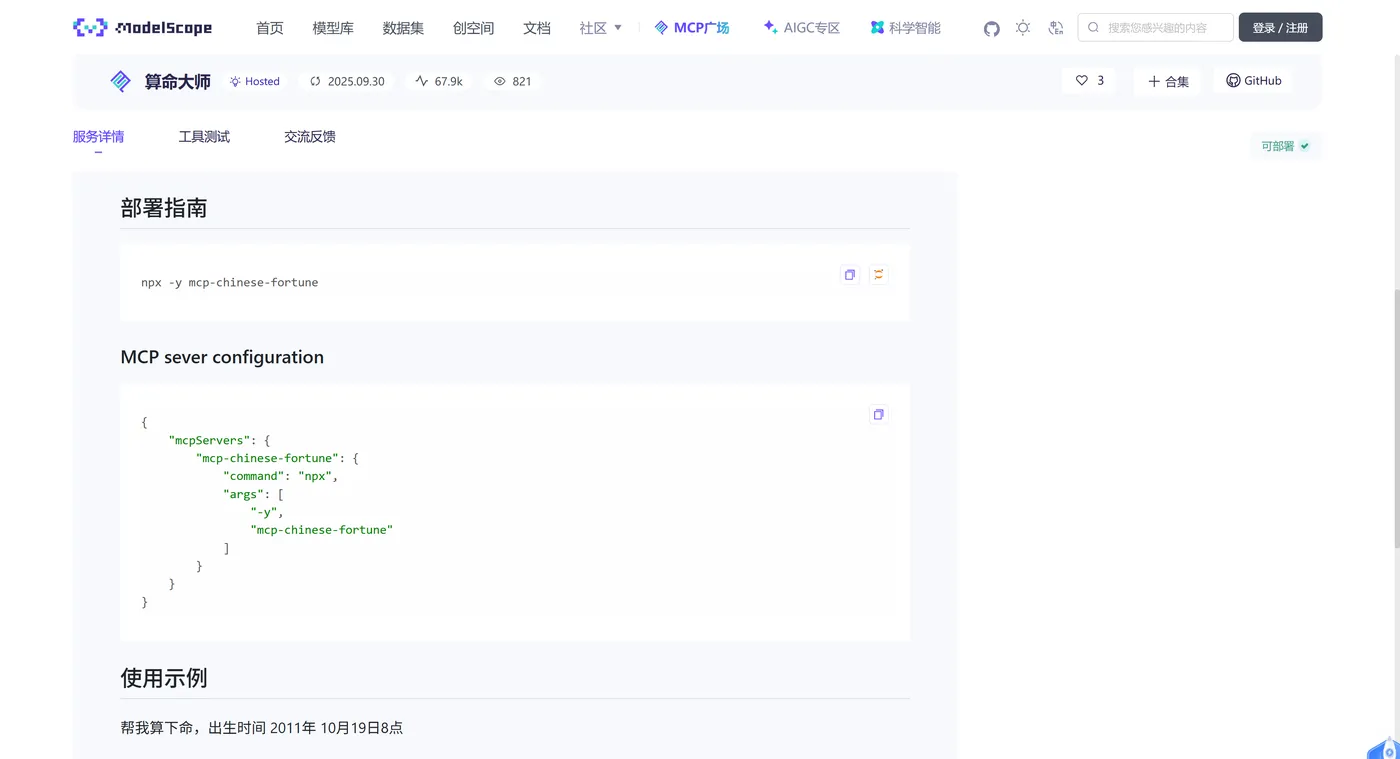Switch interface language using the 中/En icon
Viewport: 1400px width, 759px height.
pyautogui.click(x=1056, y=28)
